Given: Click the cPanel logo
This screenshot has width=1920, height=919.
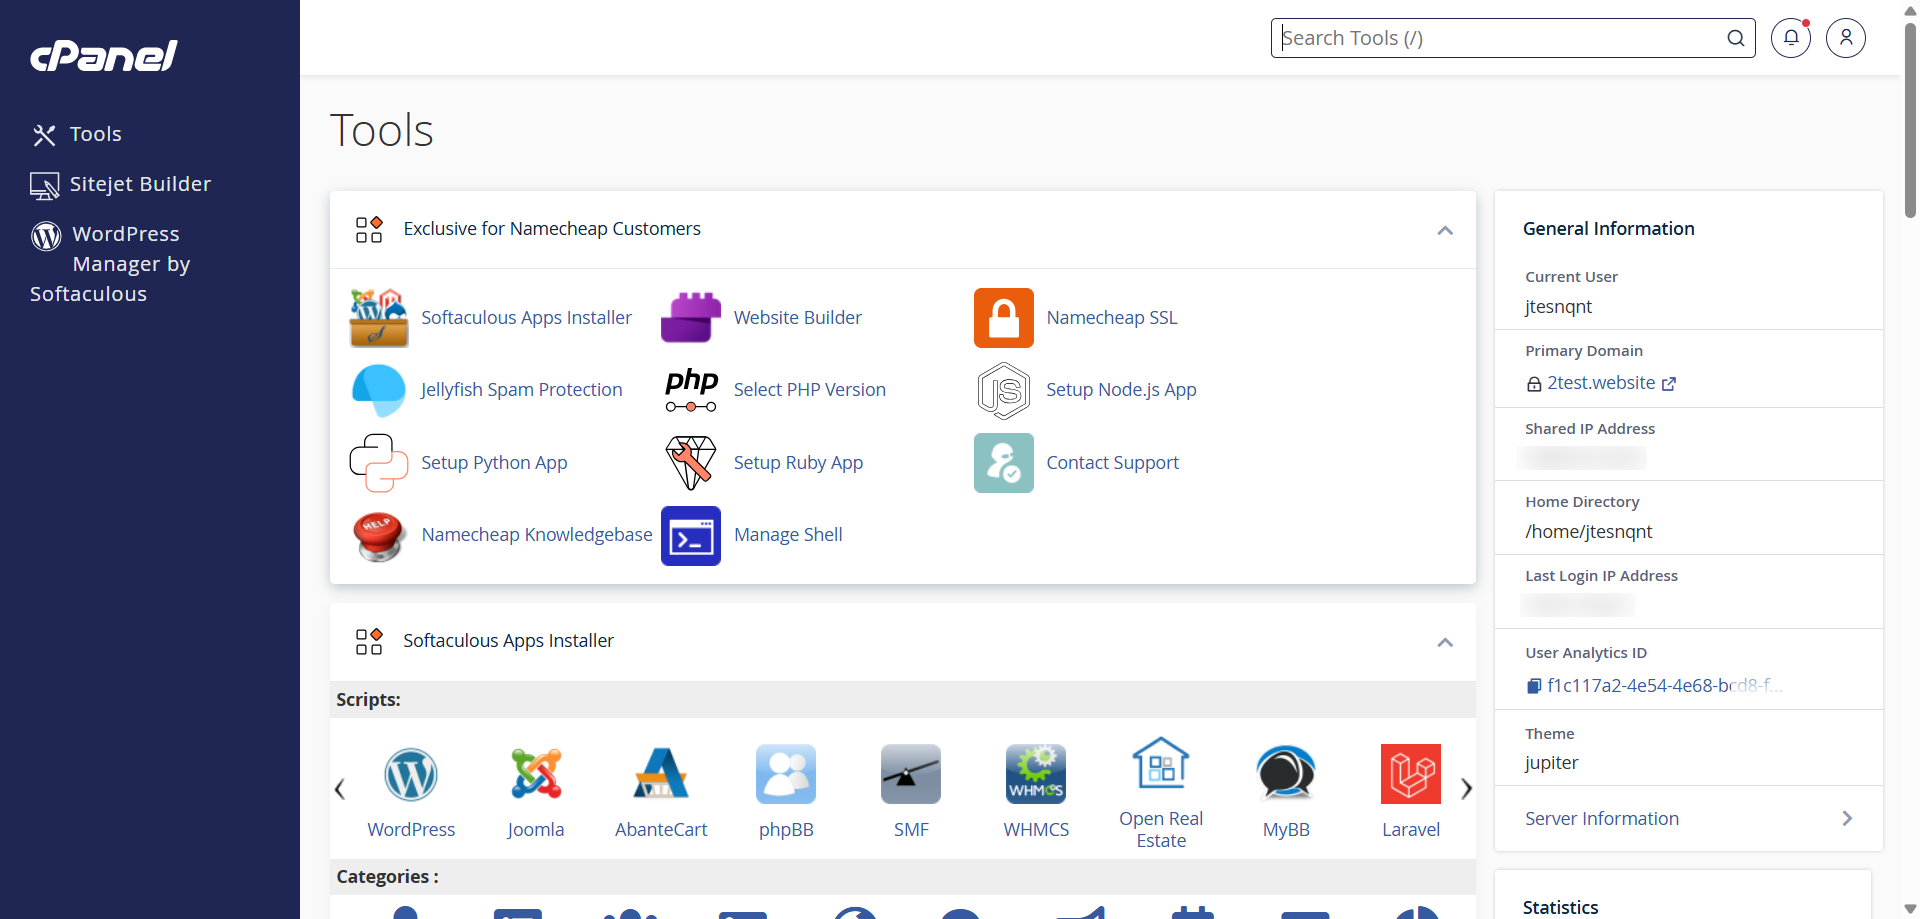Looking at the screenshot, I should click(104, 56).
